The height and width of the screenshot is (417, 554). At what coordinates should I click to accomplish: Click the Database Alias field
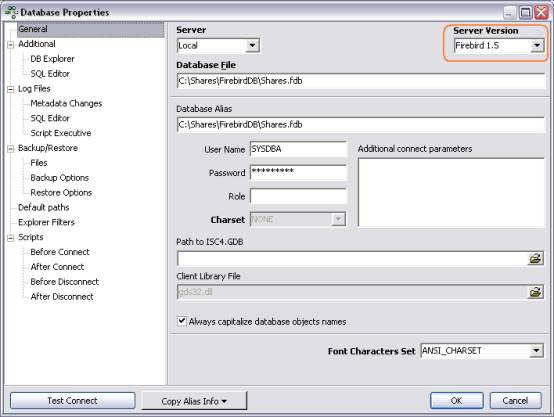click(361, 125)
